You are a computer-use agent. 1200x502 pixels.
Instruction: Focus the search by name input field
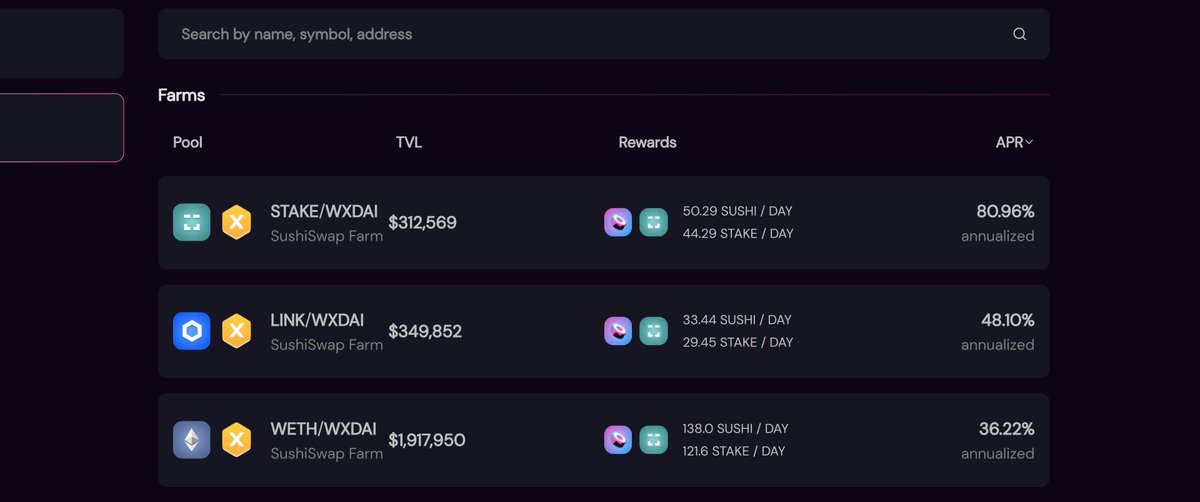pos(604,34)
